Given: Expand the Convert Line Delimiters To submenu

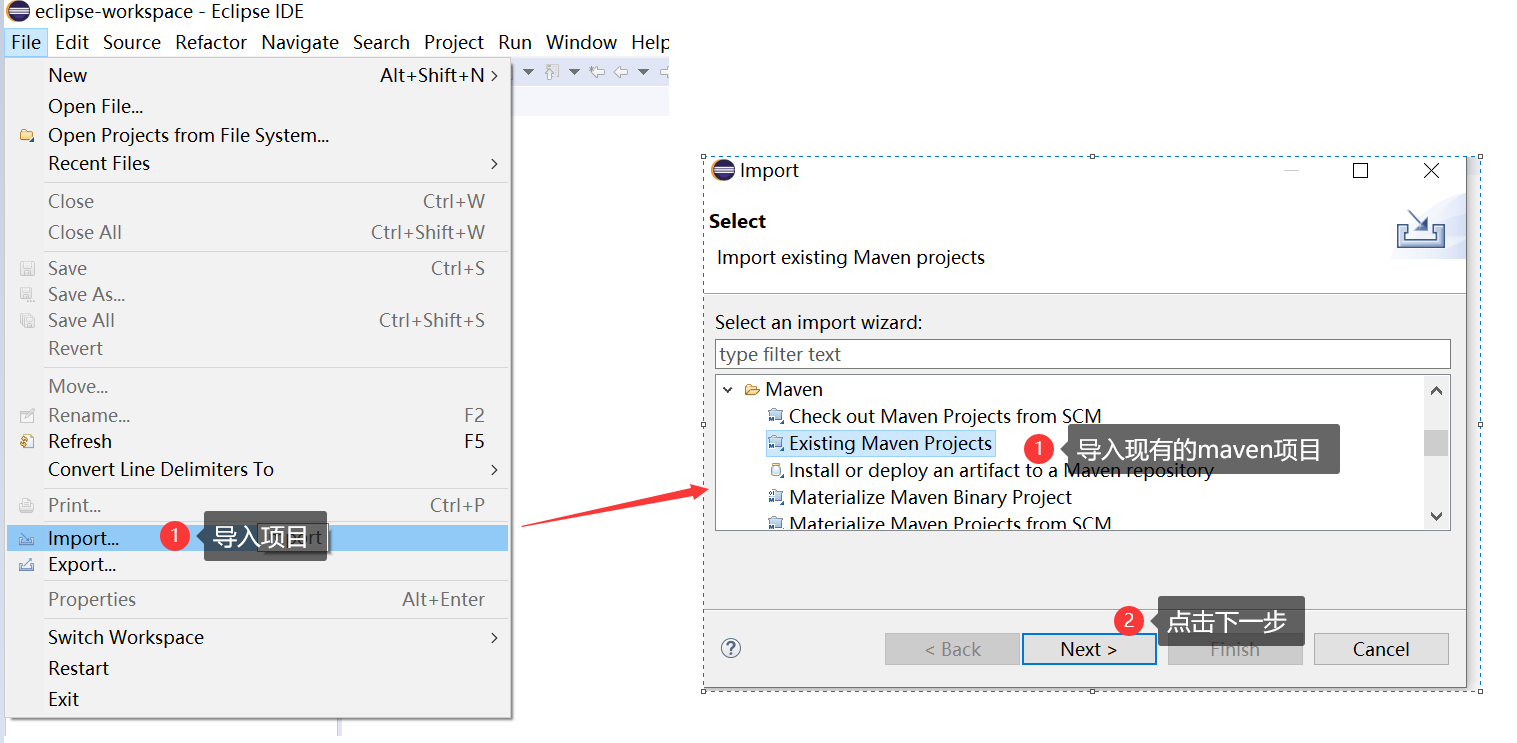Looking at the screenshot, I should click(494, 470).
